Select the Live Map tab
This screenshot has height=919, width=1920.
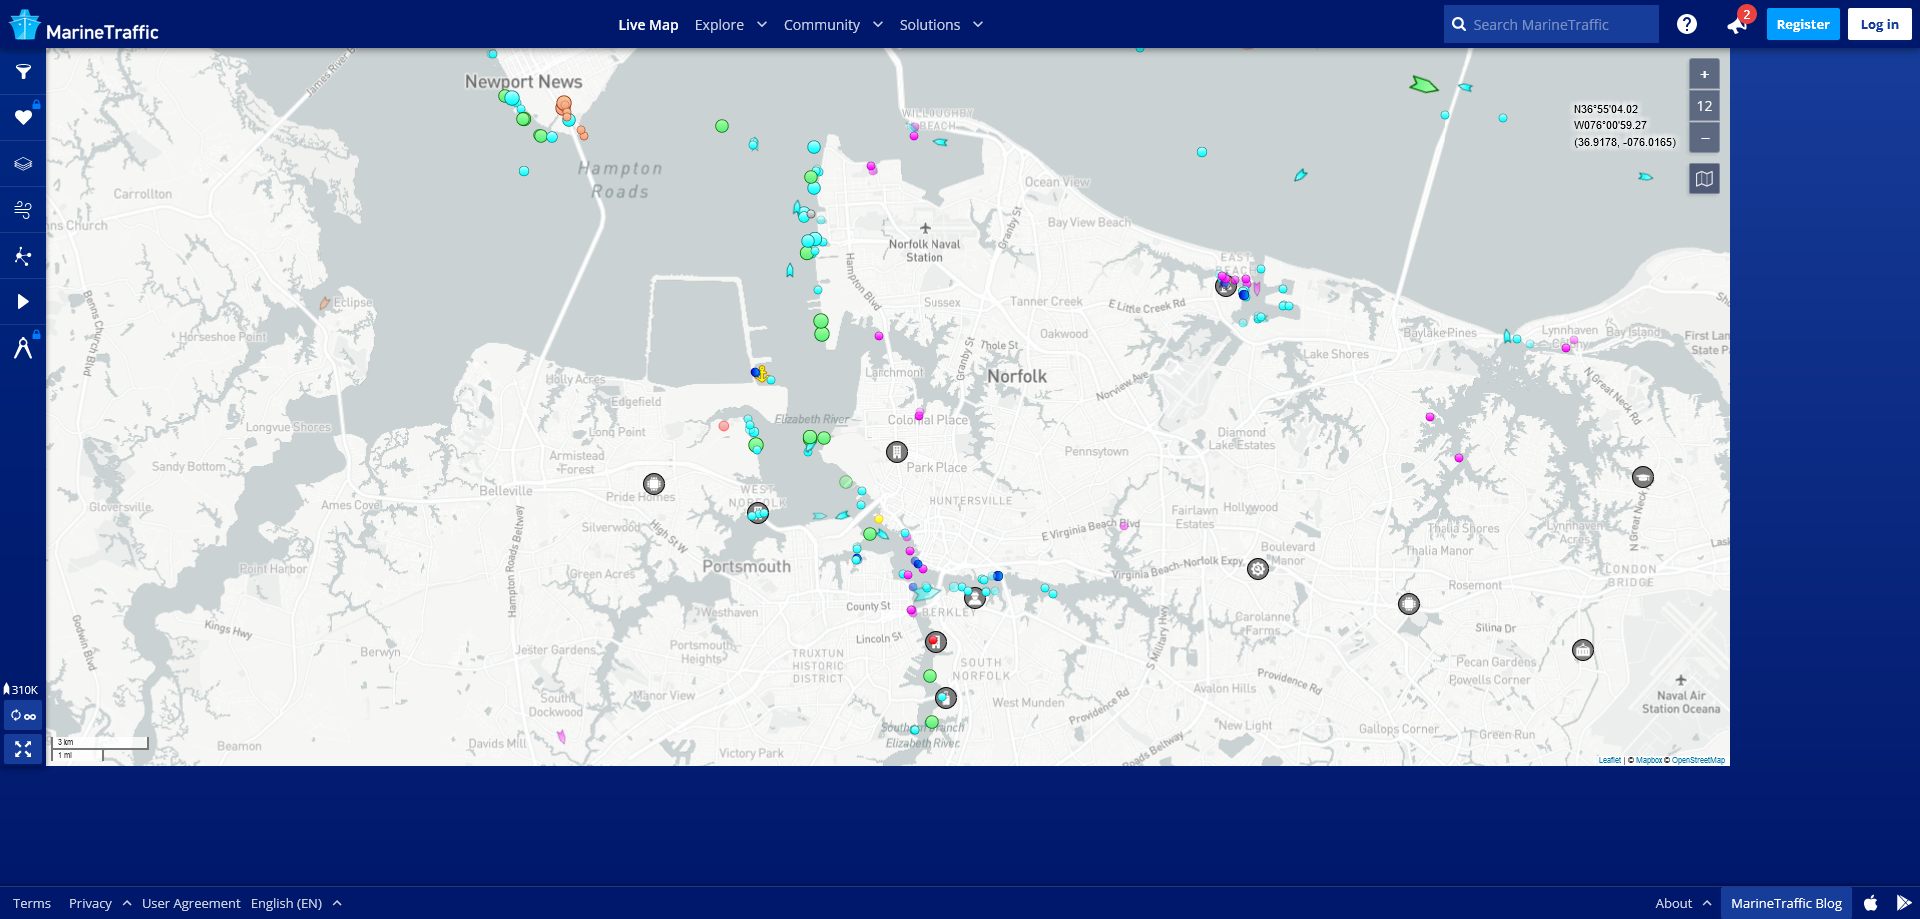tap(648, 25)
